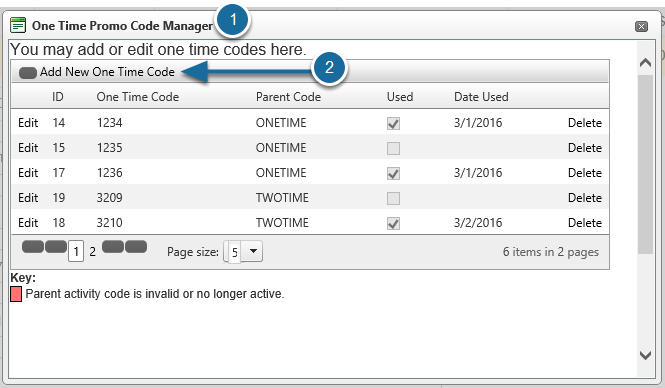Click the code value 3209
The width and height of the screenshot is (665, 388).
tap(109, 198)
